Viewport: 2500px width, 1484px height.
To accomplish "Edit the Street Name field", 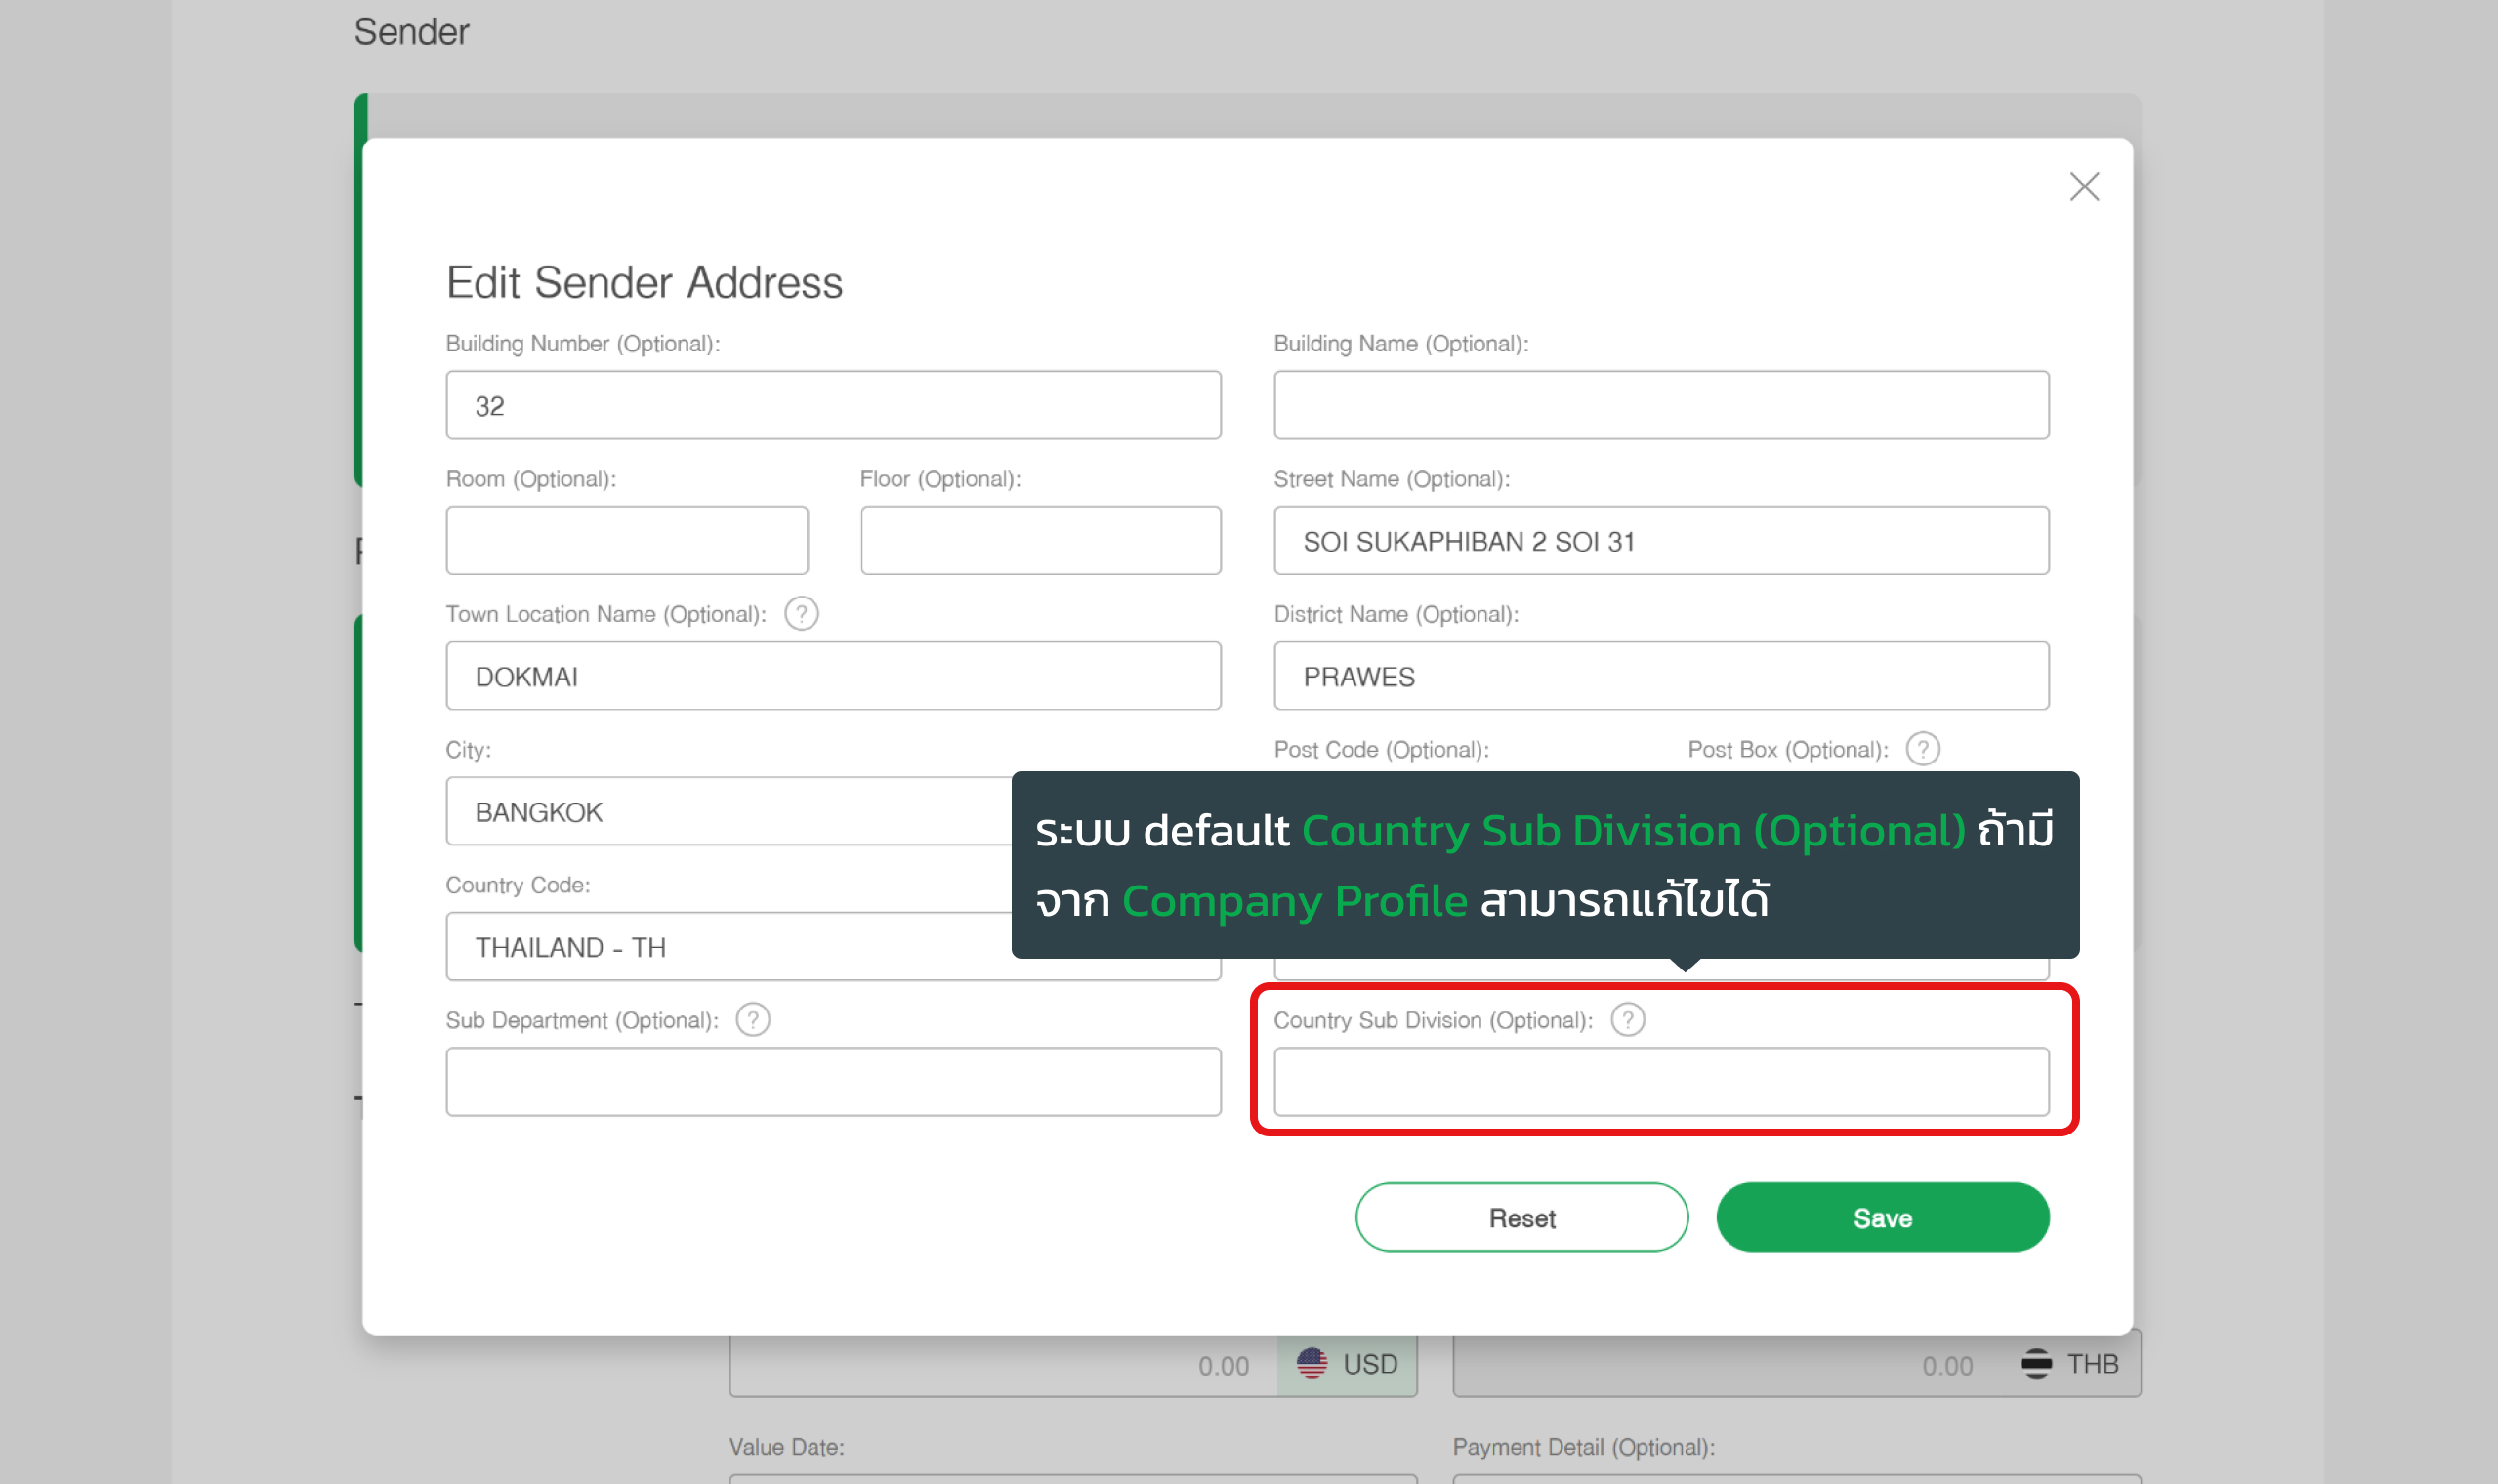I will 1662,541.
